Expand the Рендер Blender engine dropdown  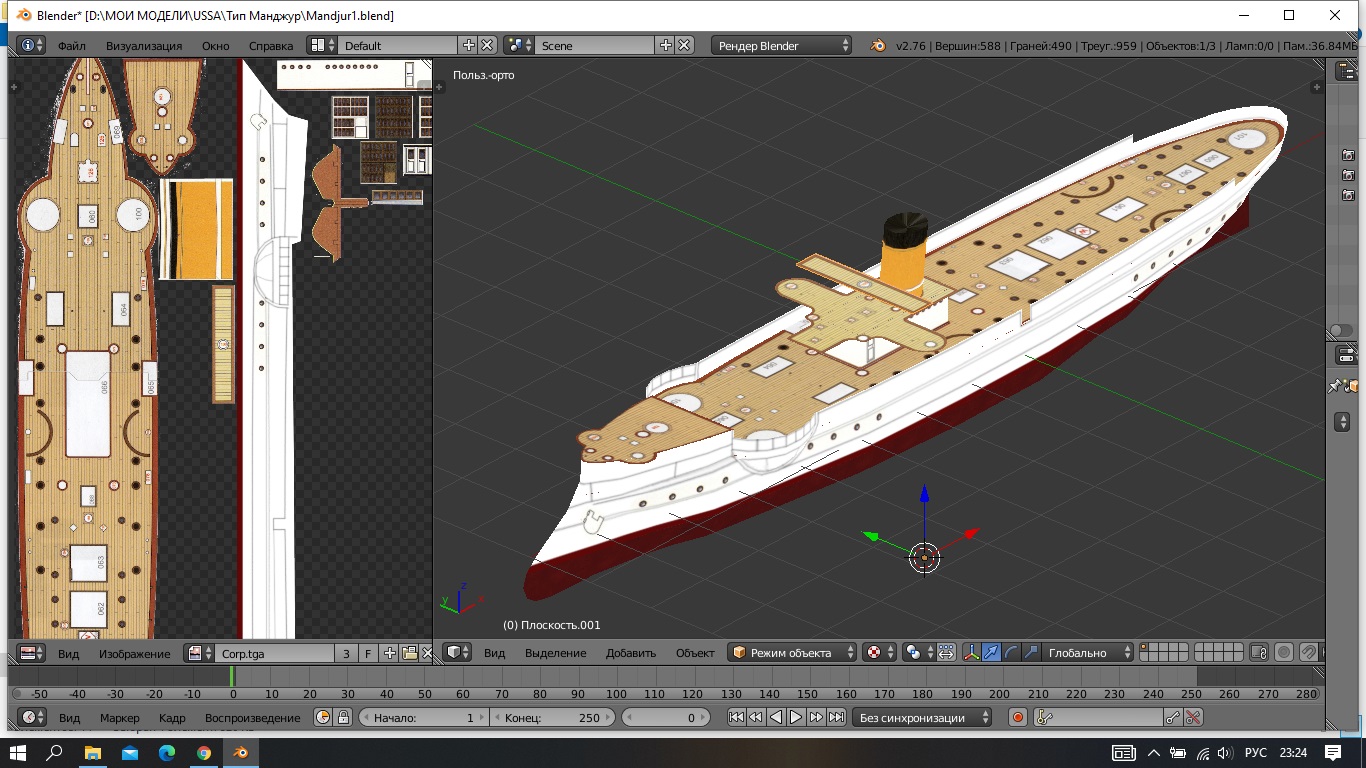(783, 45)
